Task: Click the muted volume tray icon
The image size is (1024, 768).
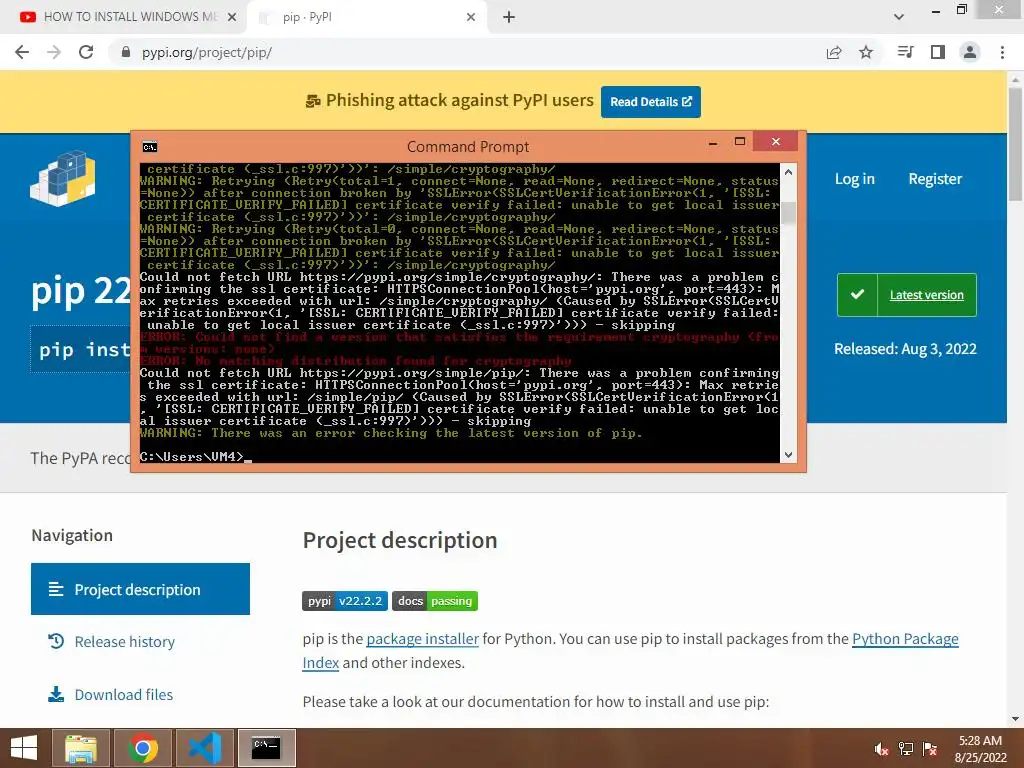Action: (x=882, y=749)
